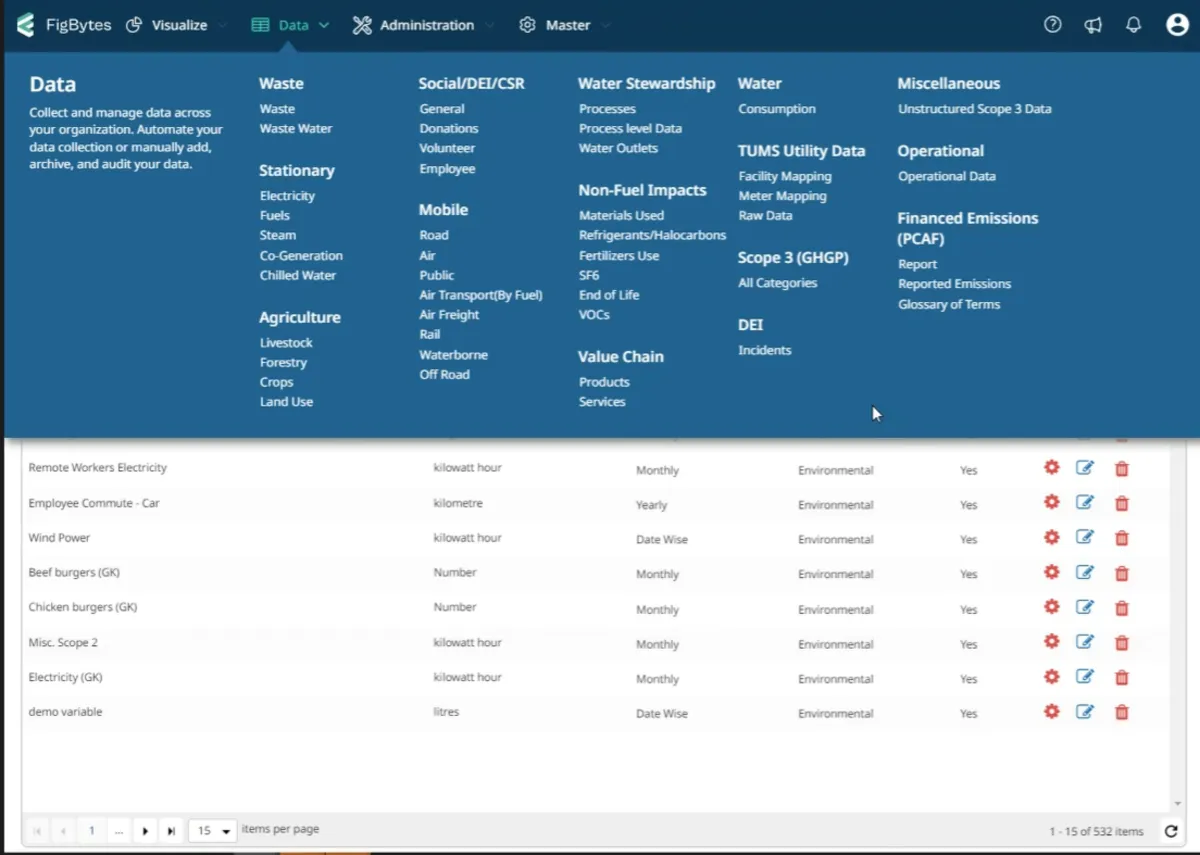The width and height of the screenshot is (1200, 855).
Task: Open Glossary of Terms
Action: pos(949,304)
